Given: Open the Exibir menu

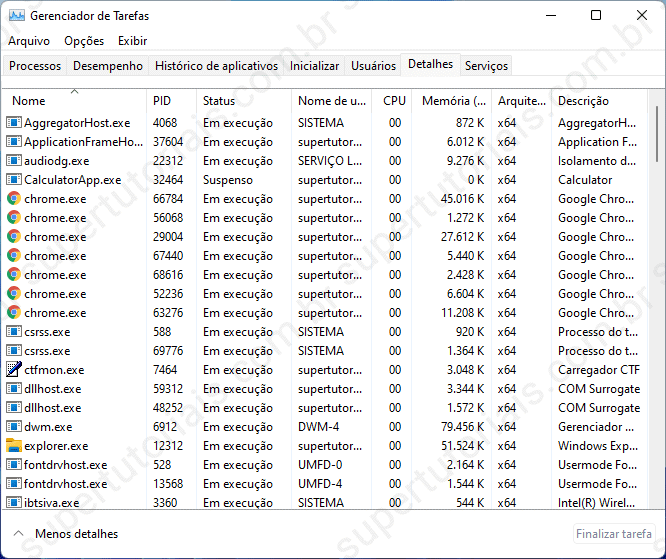Looking at the screenshot, I should coord(132,41).
